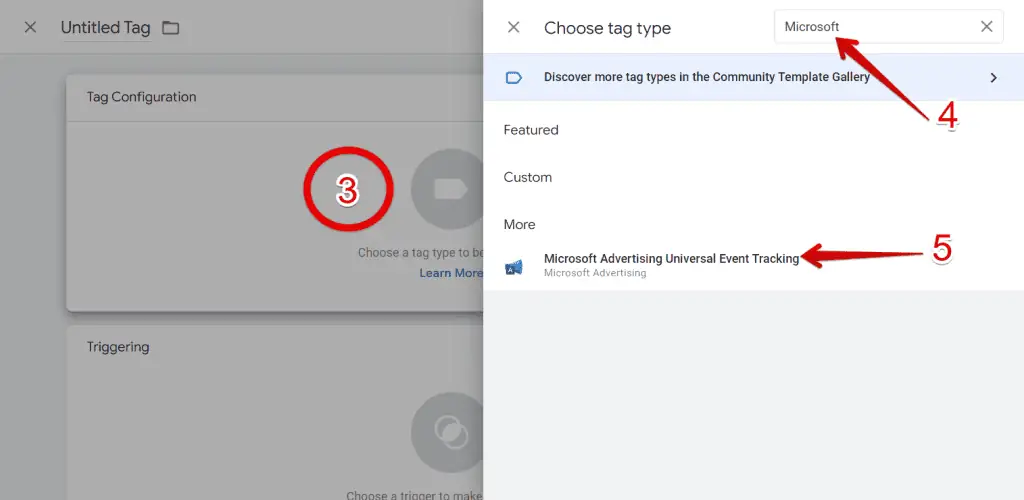1024x500 pixels.
Task: Click the Featured section heading
Action: coord(531,130)
